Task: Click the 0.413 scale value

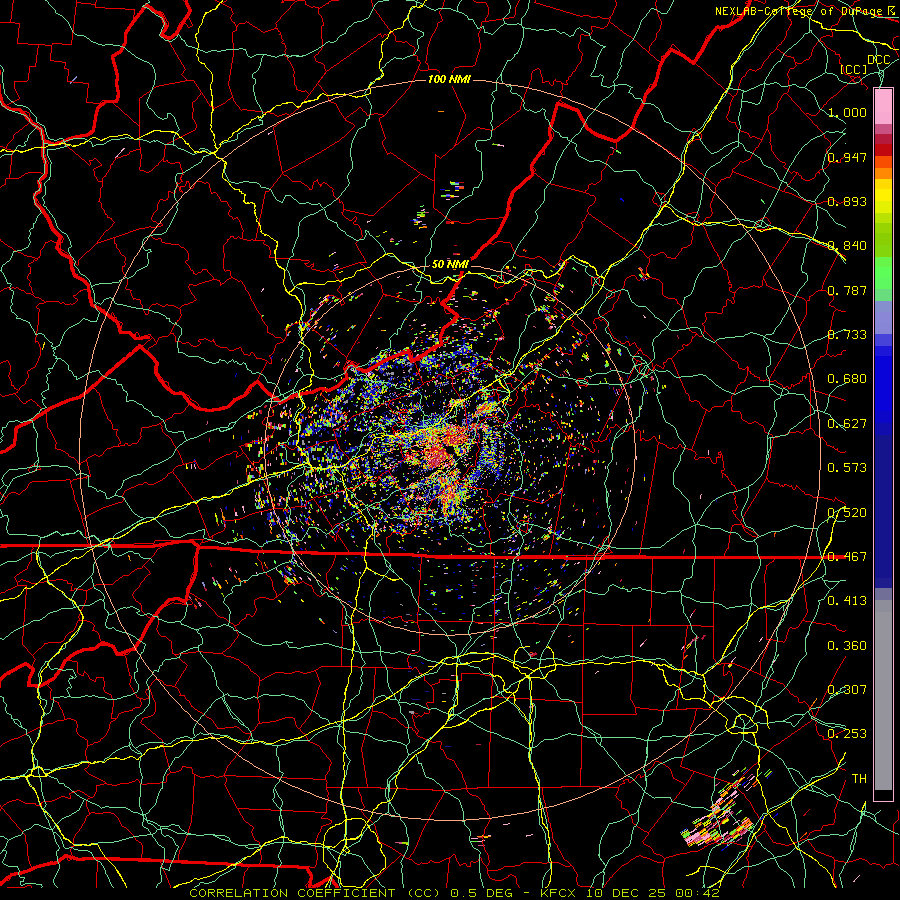Action: (847, 601)
